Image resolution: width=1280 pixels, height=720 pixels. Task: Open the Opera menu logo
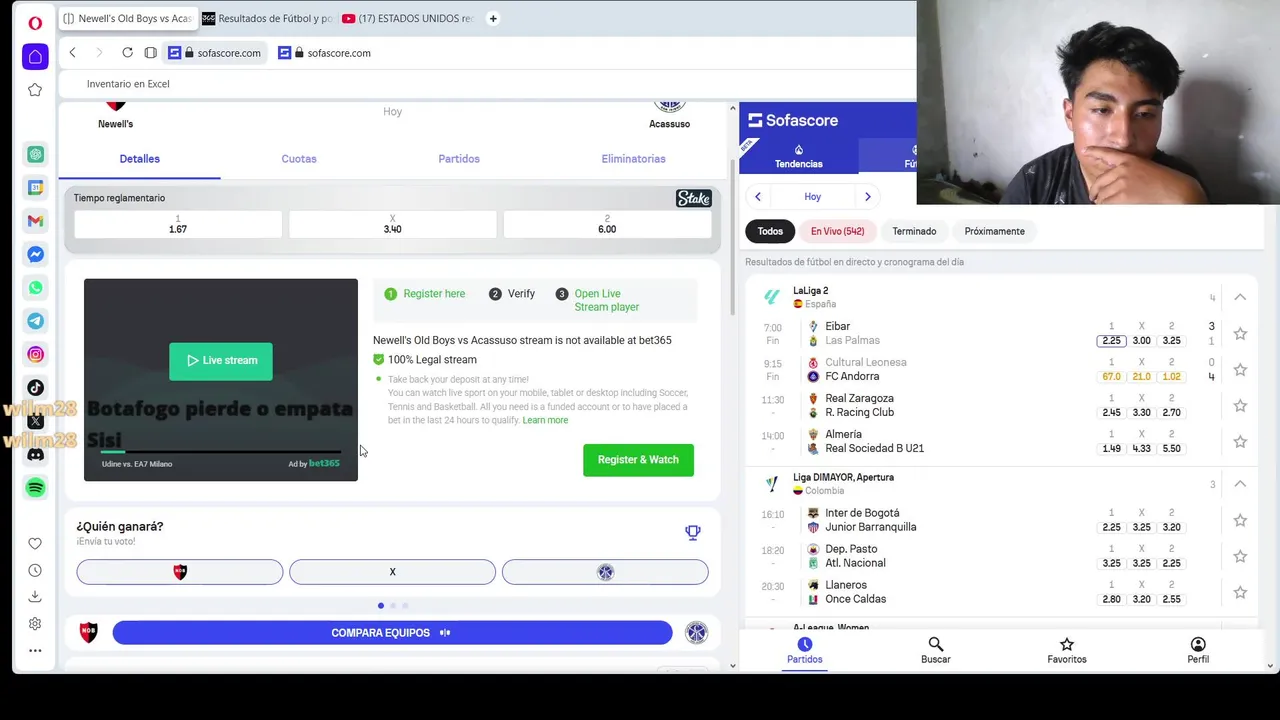pos(35,23)
